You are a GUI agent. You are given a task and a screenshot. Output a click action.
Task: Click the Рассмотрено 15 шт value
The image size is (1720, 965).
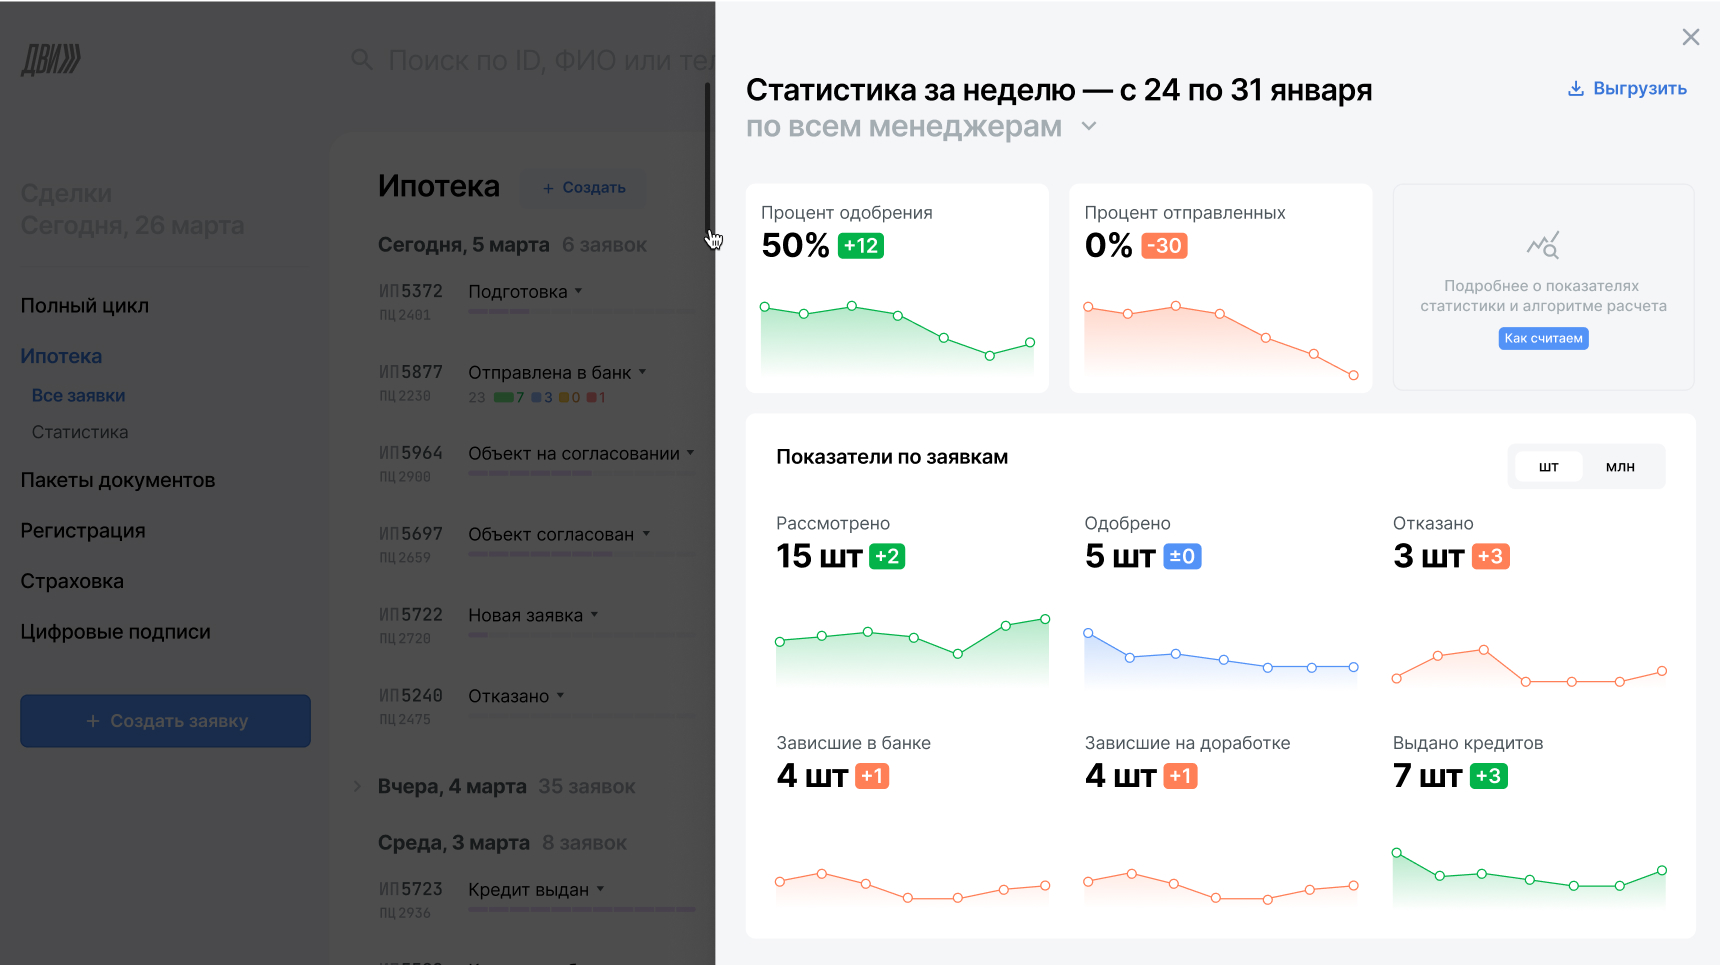coord(819,556)
